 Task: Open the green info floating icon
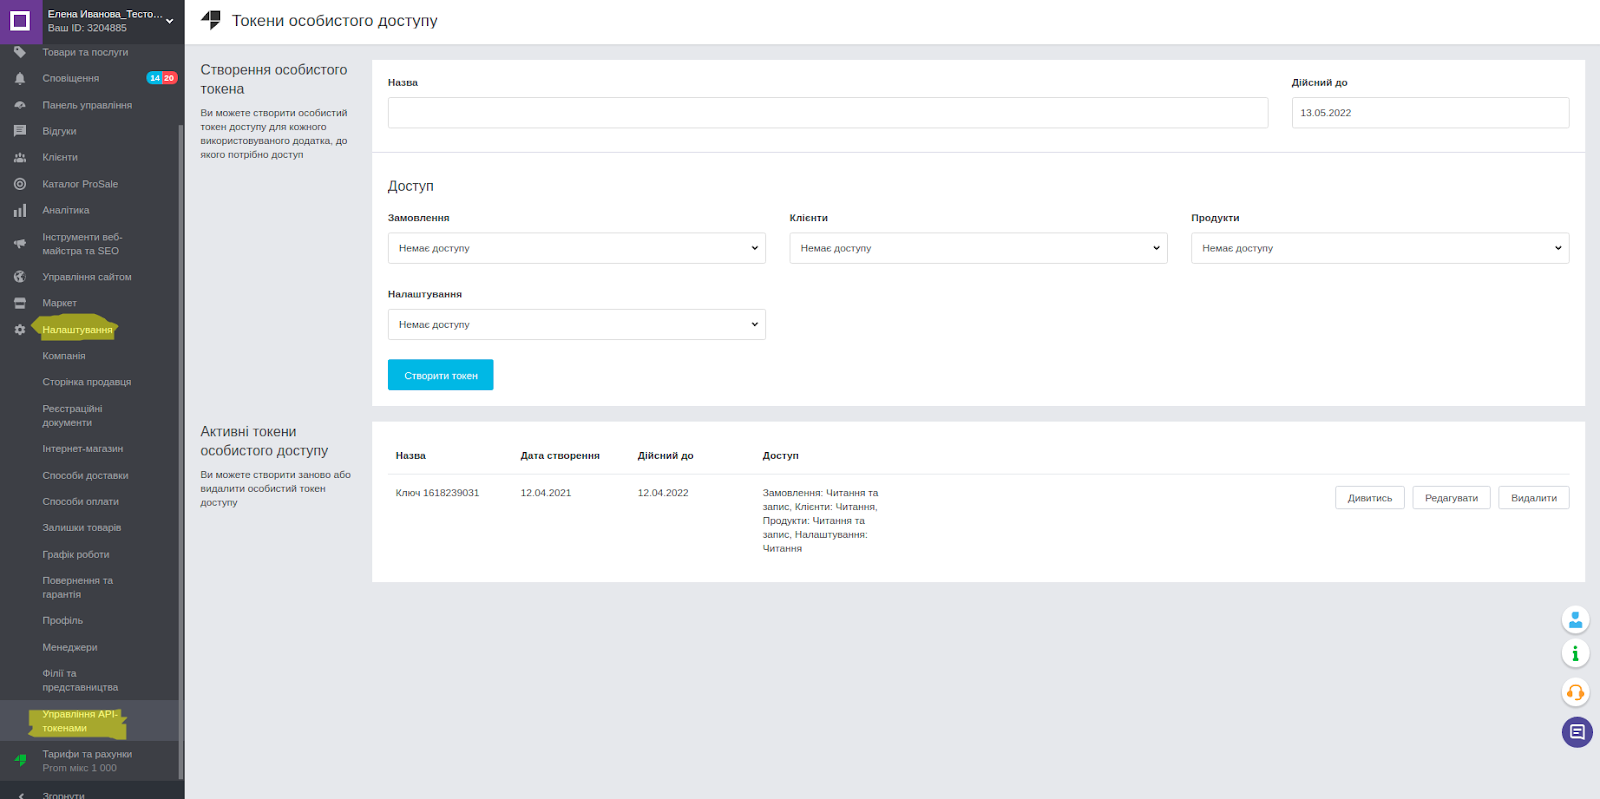tap(1575, 654)
